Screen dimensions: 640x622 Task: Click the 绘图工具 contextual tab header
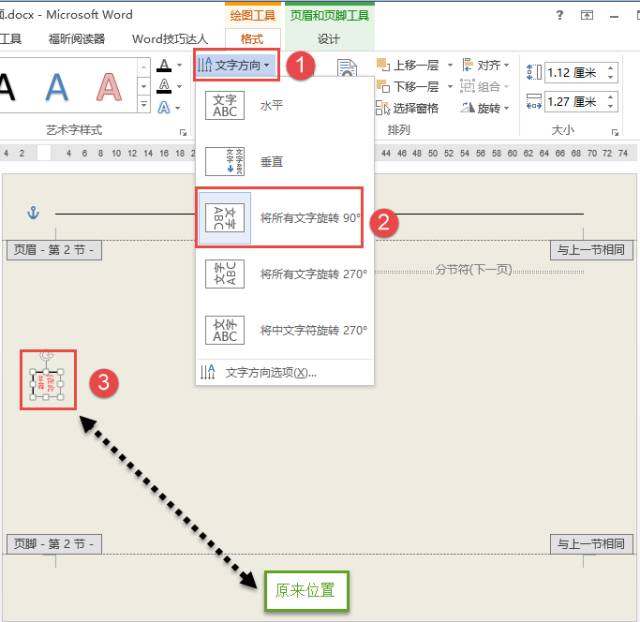tap(252, 16)
